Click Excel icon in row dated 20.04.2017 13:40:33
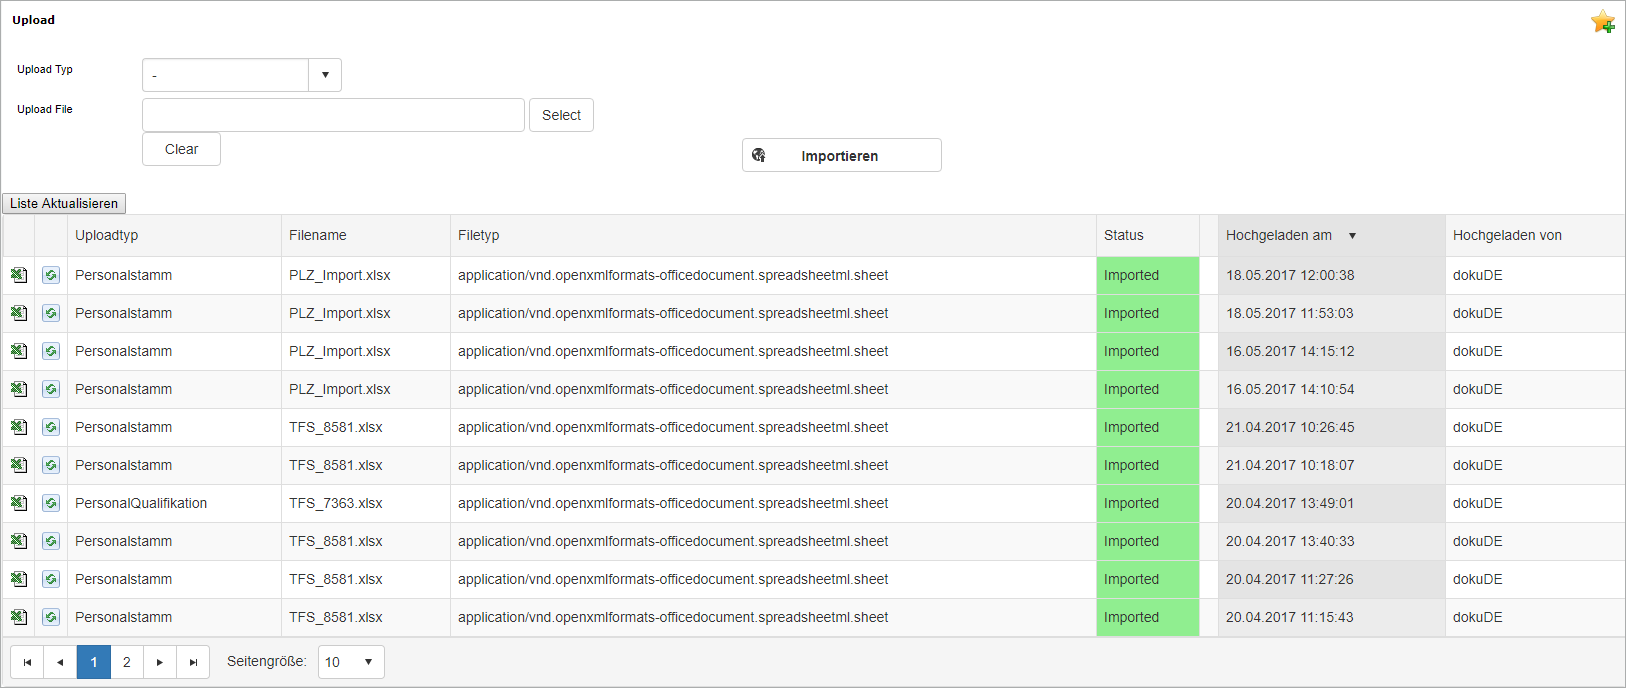The image size is (1626, 688). coord(19,541)
